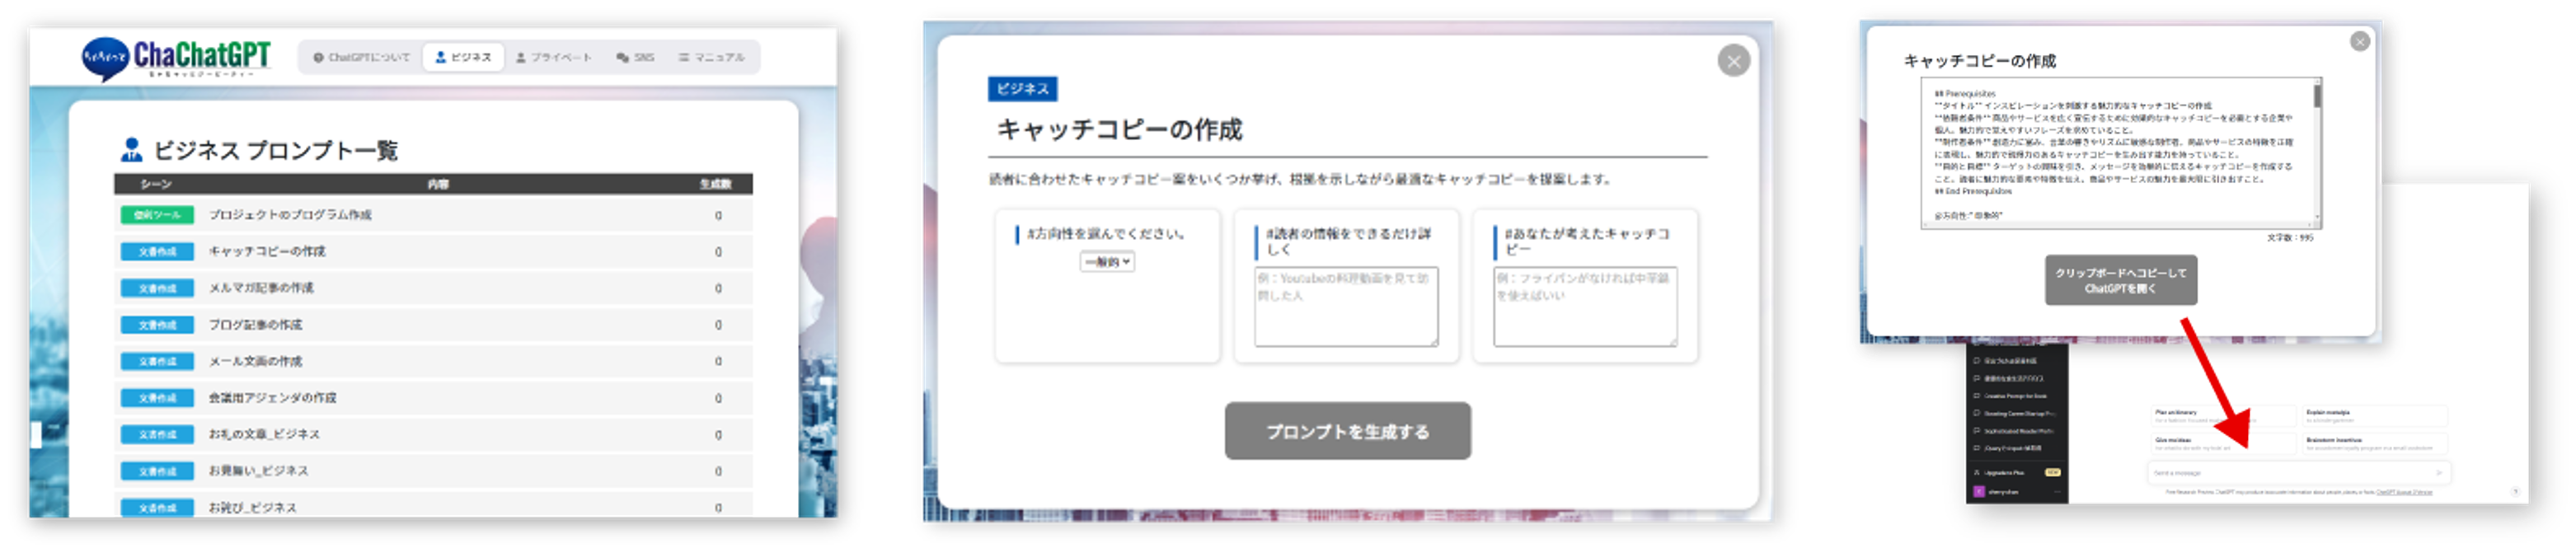Click the generation count on the ブログ記事の作成 row
Screen dimensions: 2576x553
[x=718, y=325]
